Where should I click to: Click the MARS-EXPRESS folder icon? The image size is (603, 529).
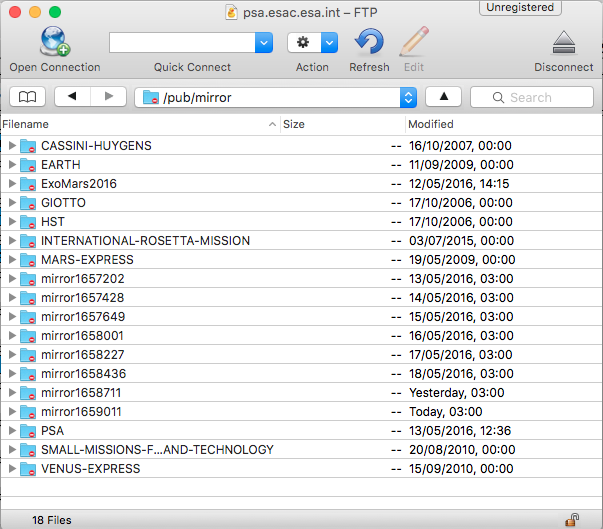[28, 260]
